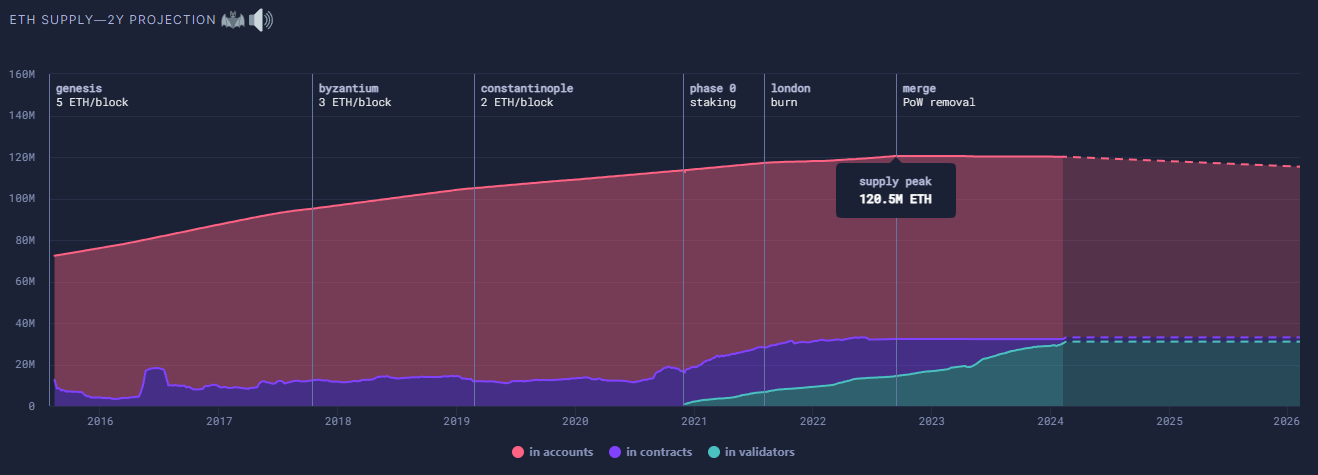
Task: Click the 2026 label on the x-axis
Action: pos(1288,421)
